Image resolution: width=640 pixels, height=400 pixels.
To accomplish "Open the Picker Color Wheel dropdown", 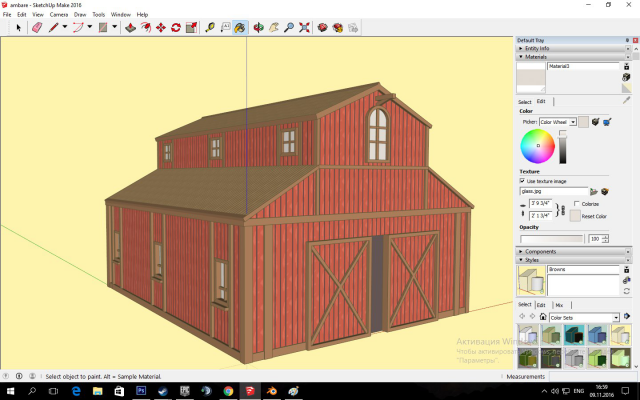I will (x=573, y=122).
